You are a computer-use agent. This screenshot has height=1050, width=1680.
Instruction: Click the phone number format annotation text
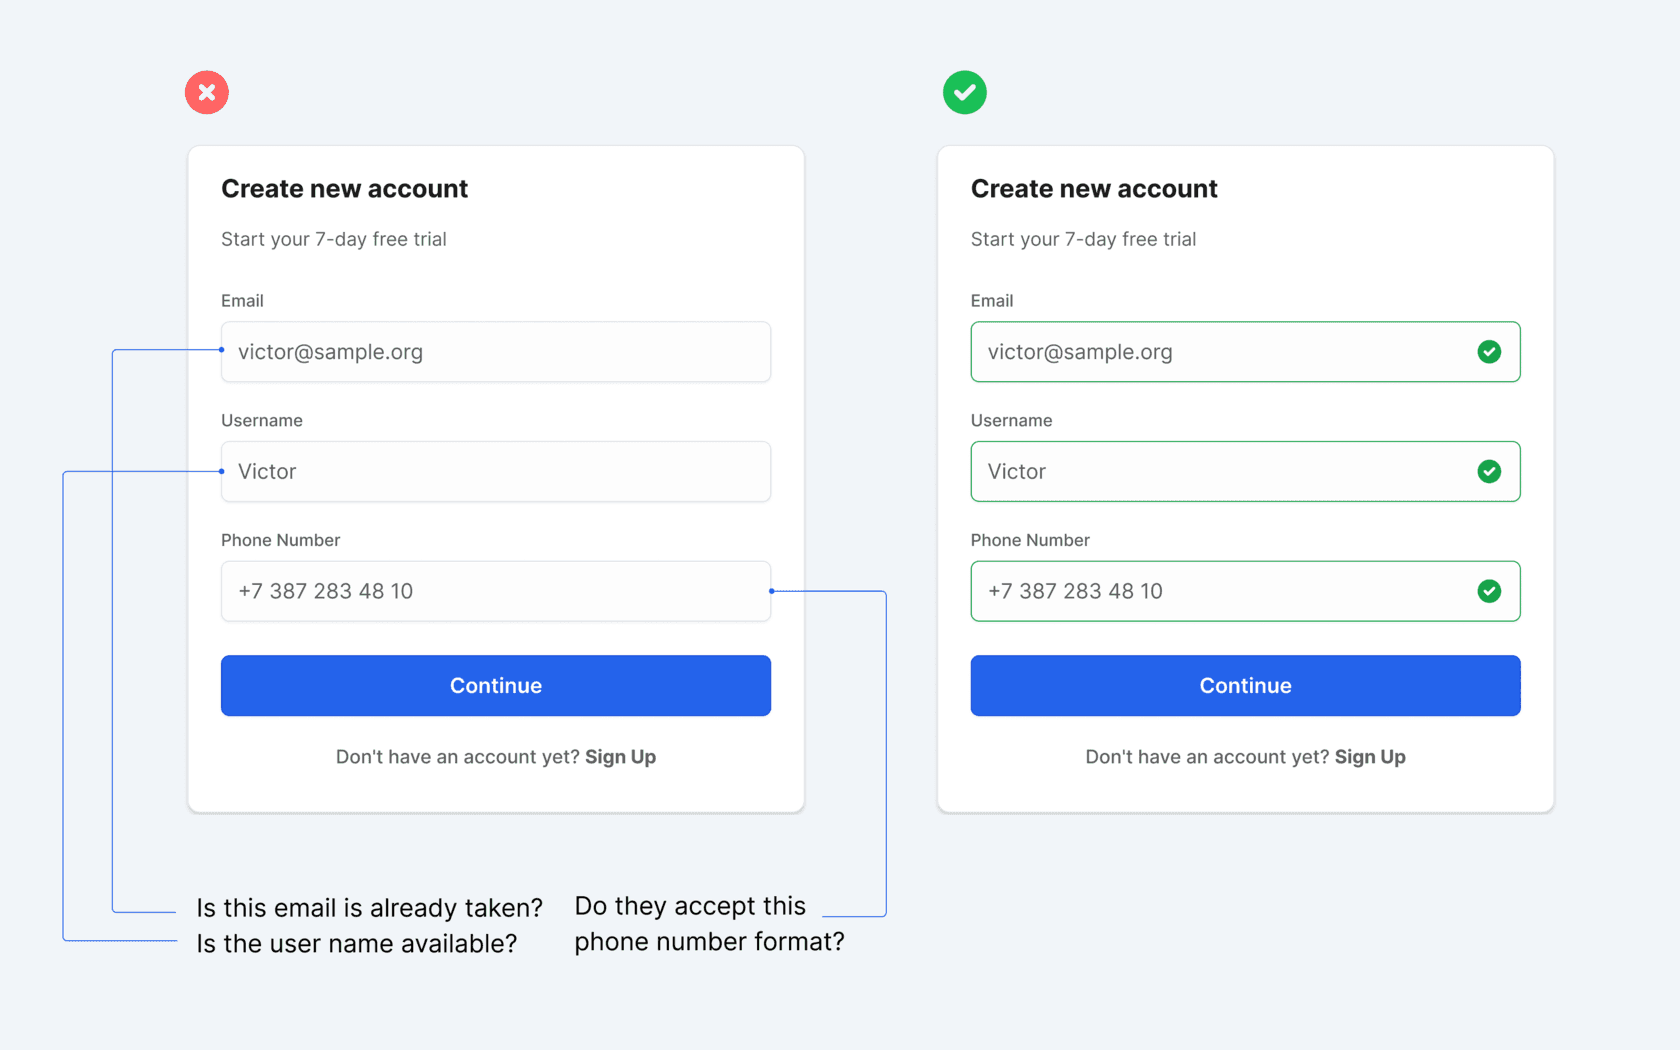point(708,924)
